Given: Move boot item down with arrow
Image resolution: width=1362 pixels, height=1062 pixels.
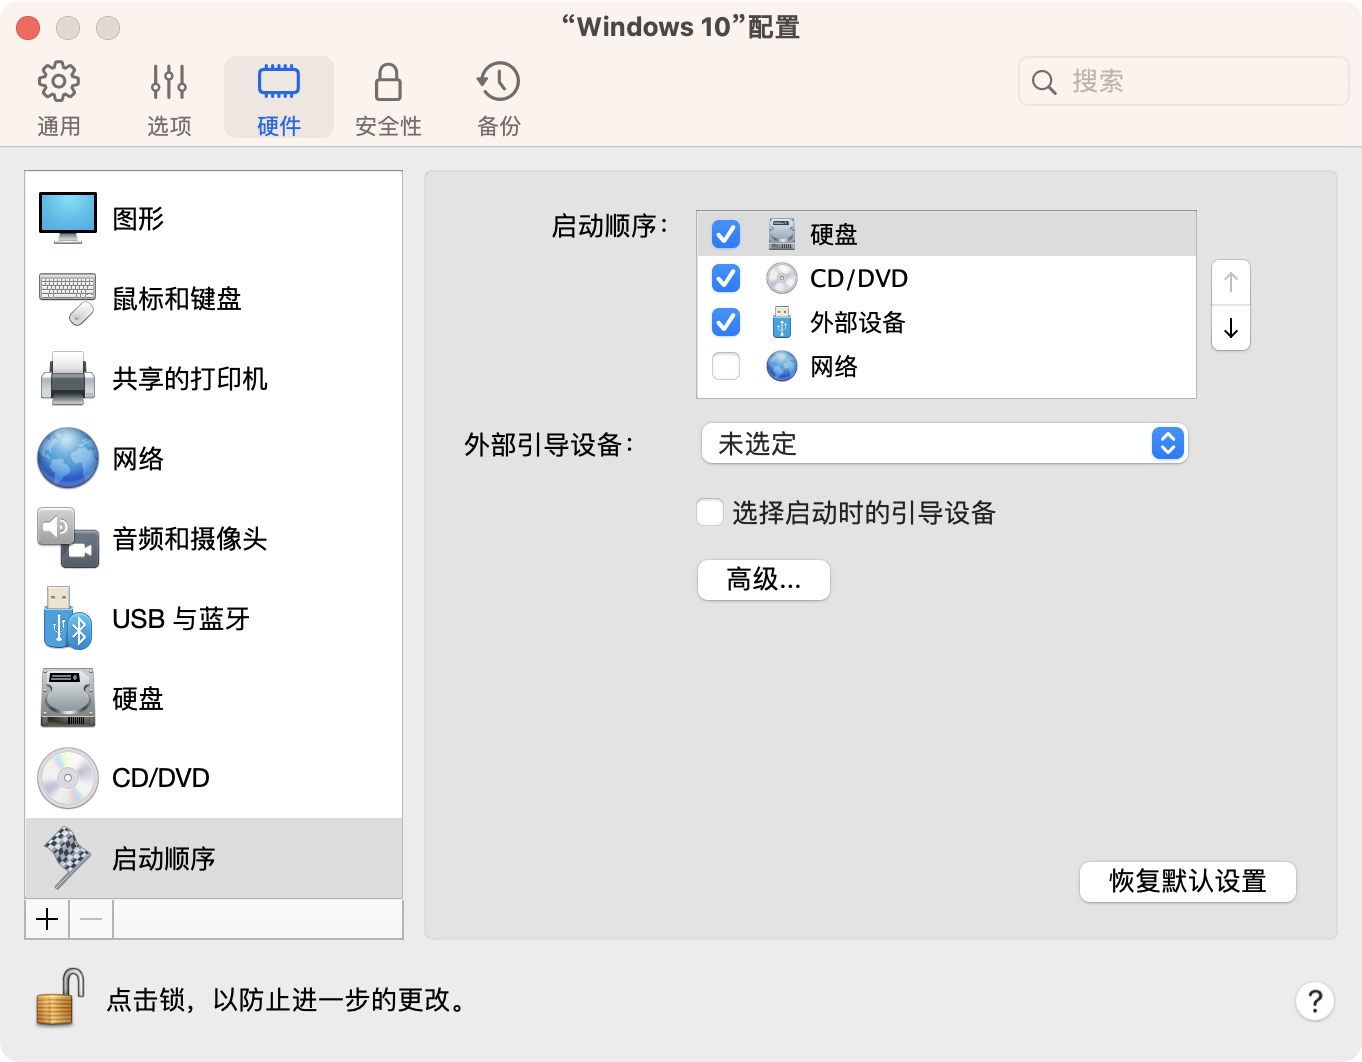Looking at the screenshot, I should [x=1231, y=328].
